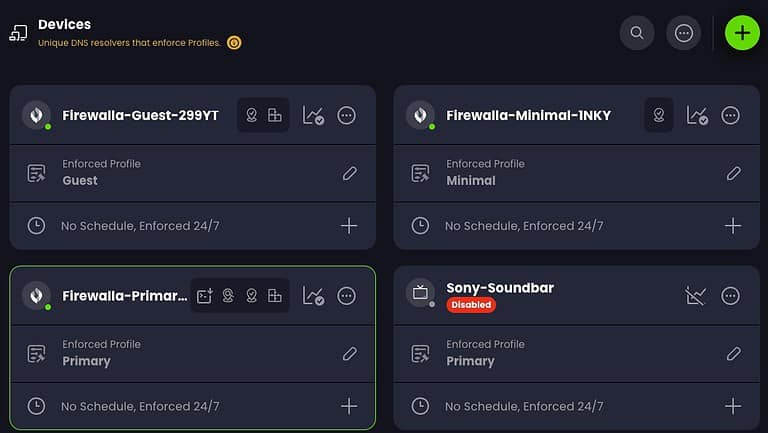Open the devices search
The image size is (768, 433).
pos(636,32)
